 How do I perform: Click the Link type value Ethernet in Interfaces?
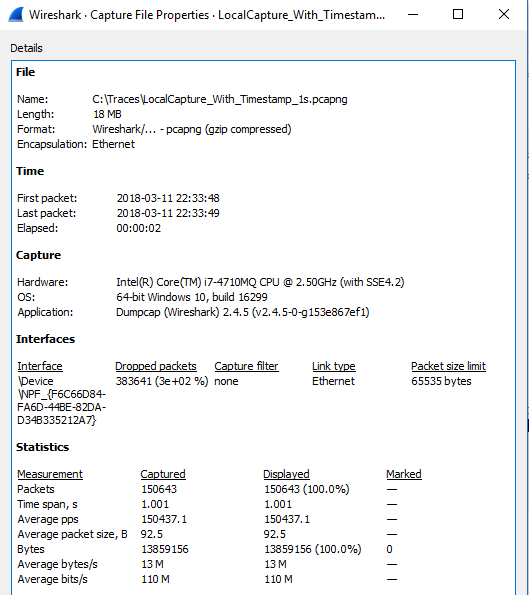[x=333, y=381]
